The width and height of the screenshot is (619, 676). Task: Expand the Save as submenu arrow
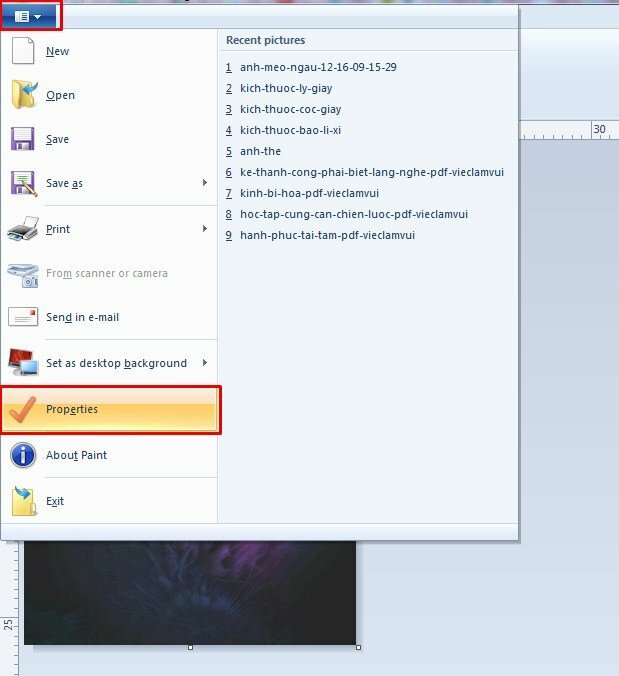[x=205, y=183]
